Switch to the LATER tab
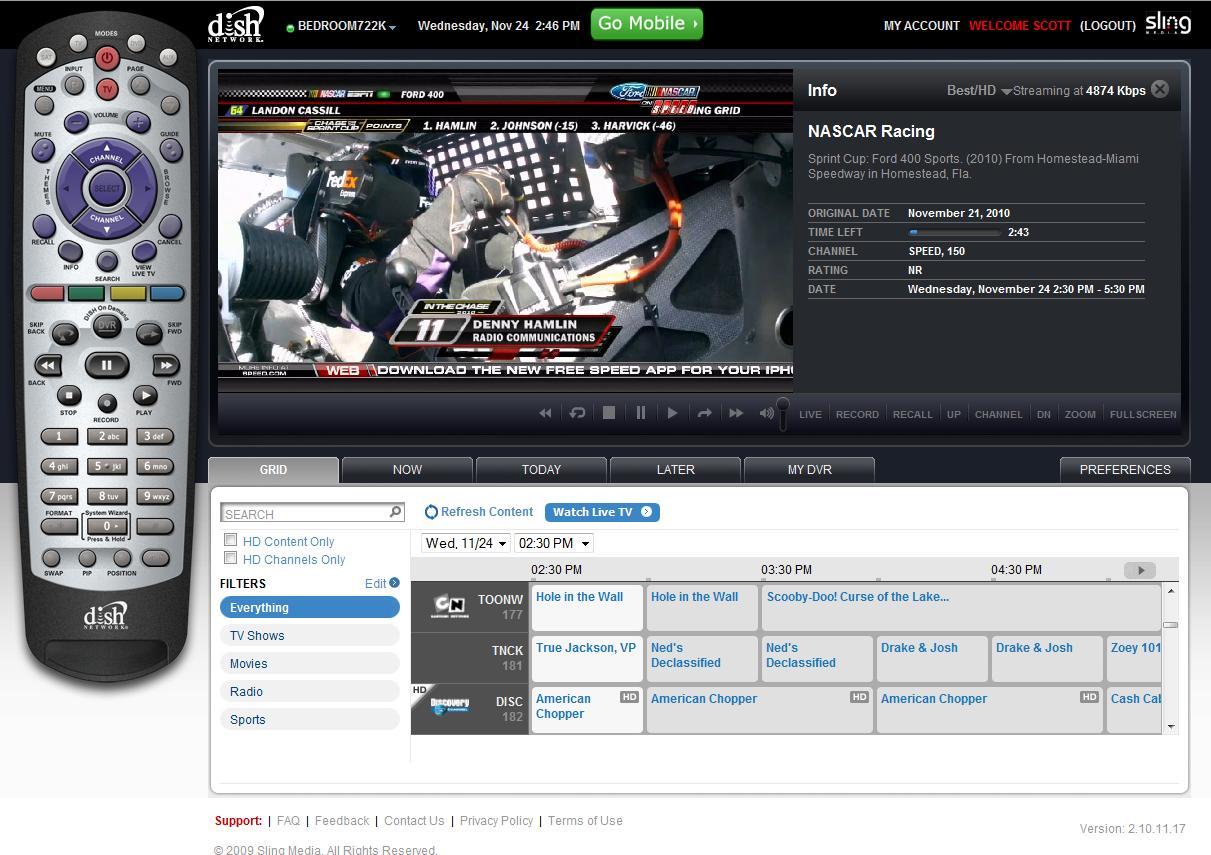Image resolution: width=1211 pixels, height=855 pixels. coord(675,469)
